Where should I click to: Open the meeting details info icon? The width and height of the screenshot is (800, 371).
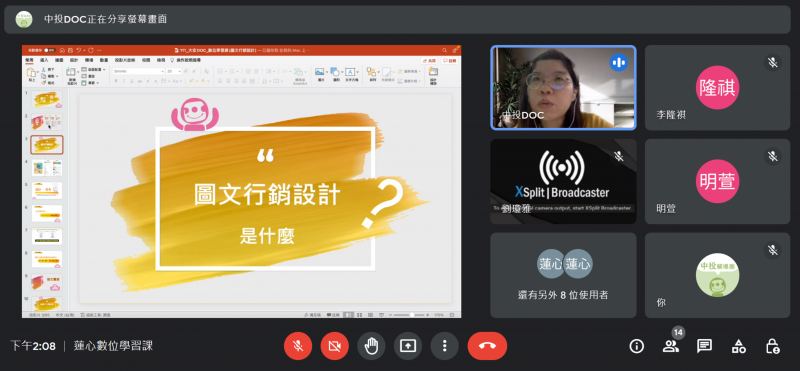click(636, 347)
